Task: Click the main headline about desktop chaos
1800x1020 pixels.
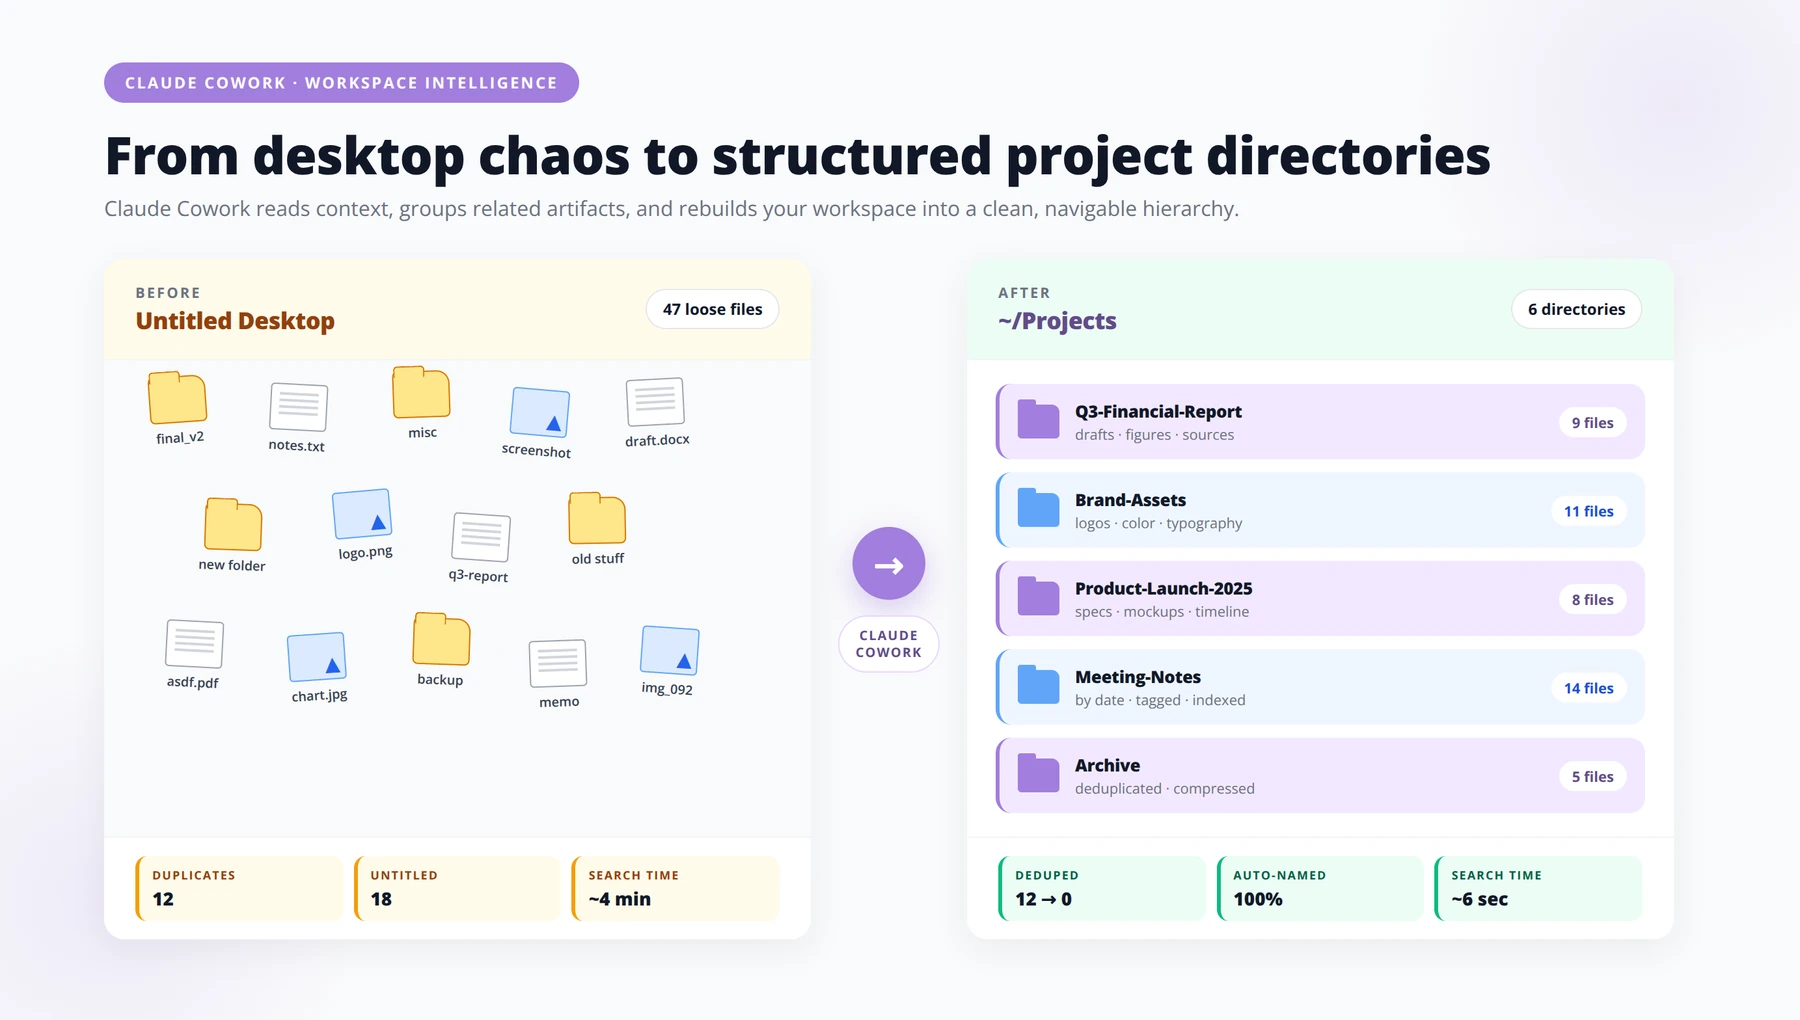Action: (x=797, y=156)
